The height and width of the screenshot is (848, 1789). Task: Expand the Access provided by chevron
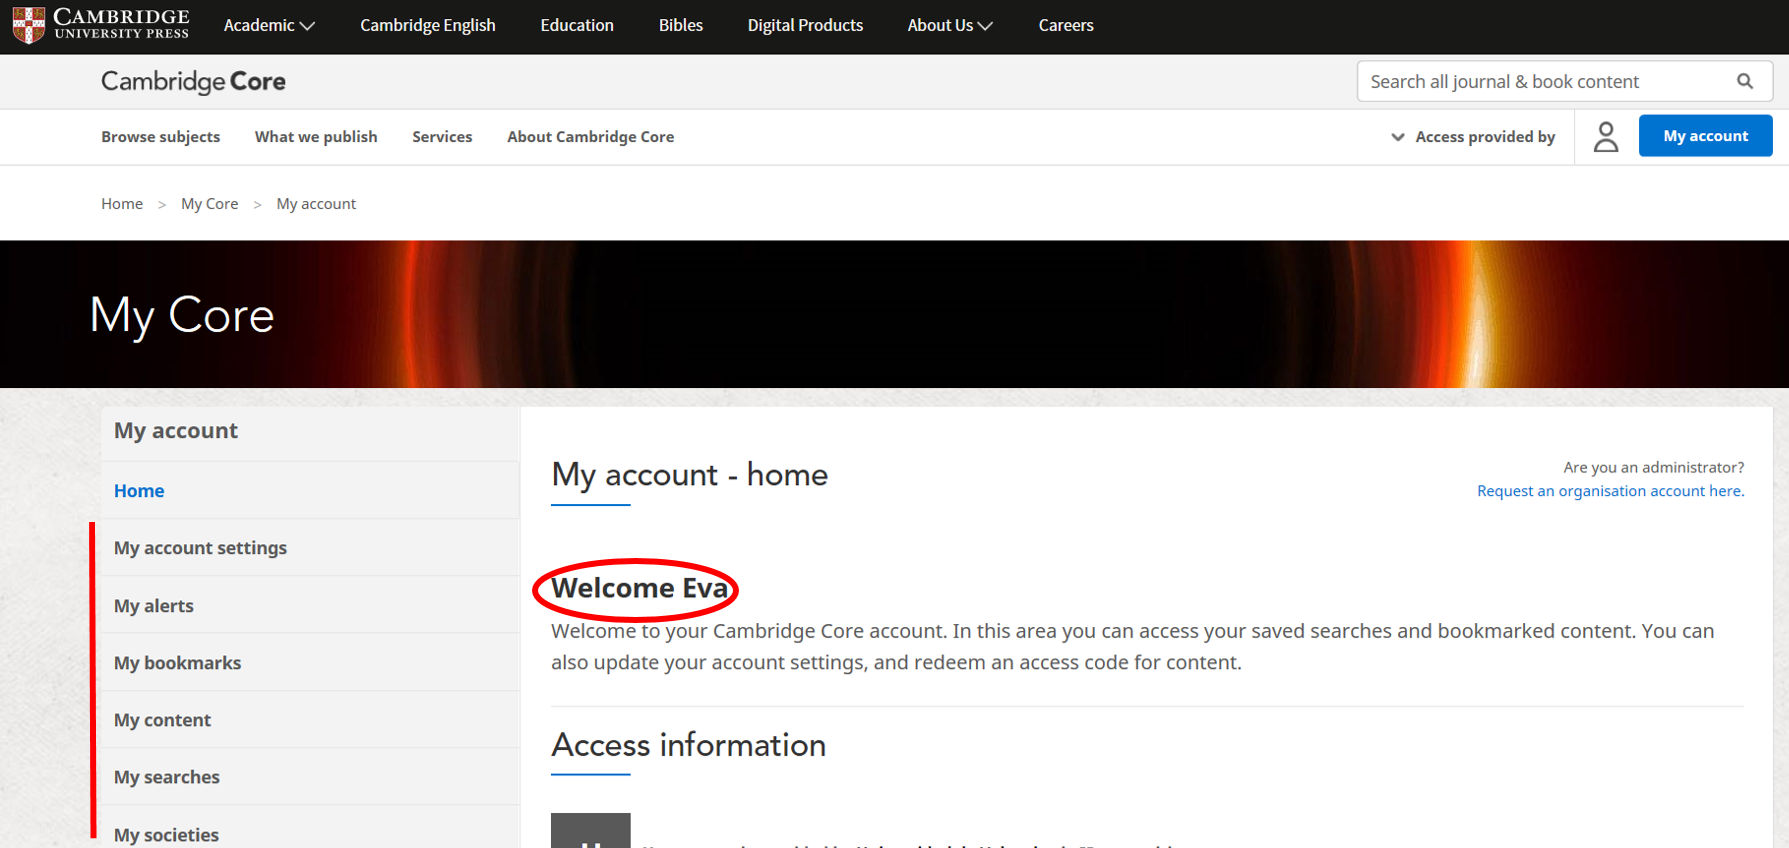[1398, 137]
